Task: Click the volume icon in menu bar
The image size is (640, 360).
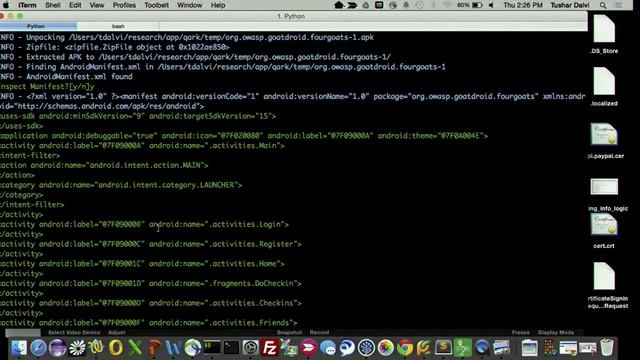Action: 491,5
